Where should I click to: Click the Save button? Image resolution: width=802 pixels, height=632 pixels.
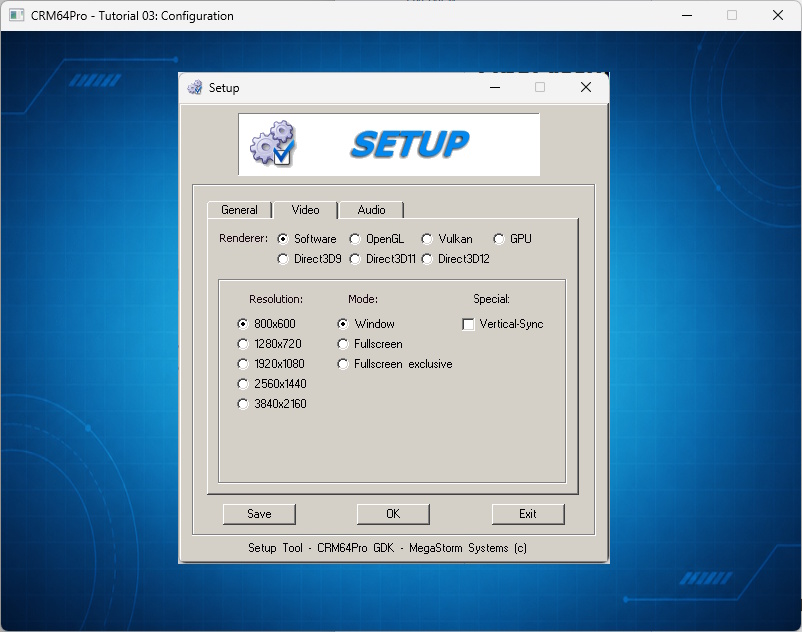point(259,514)
